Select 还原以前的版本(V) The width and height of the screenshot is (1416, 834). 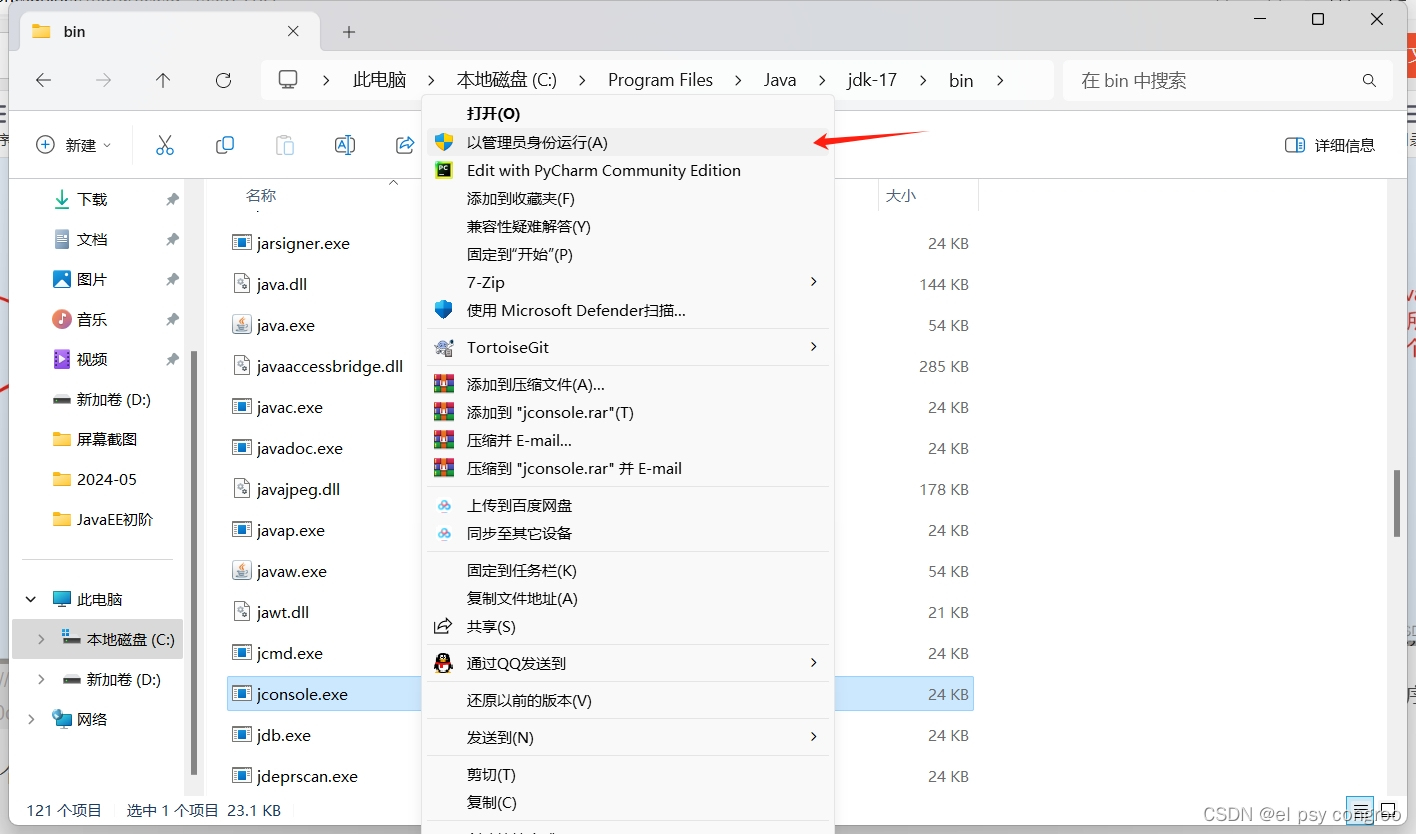[629, 700]
